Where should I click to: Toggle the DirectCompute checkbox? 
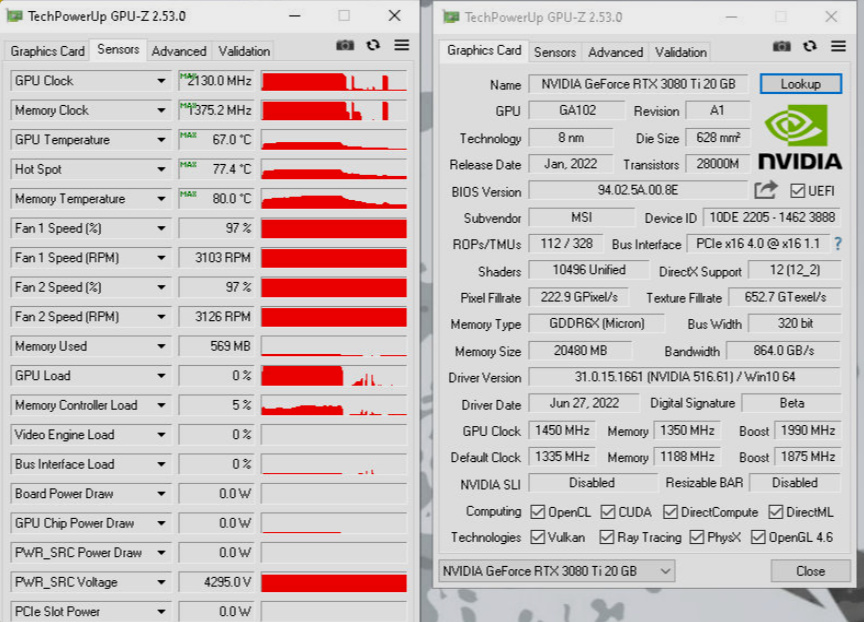click(x=669, y=512)
